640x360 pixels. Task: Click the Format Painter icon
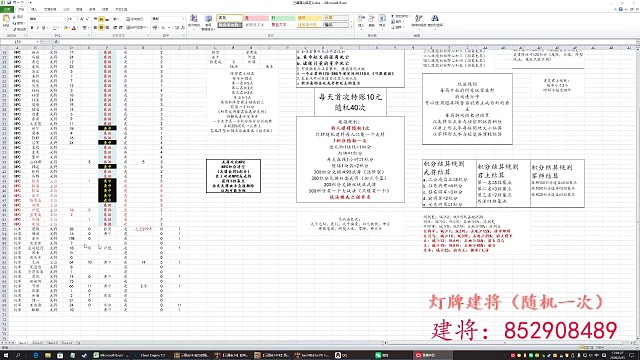[15, 29]
